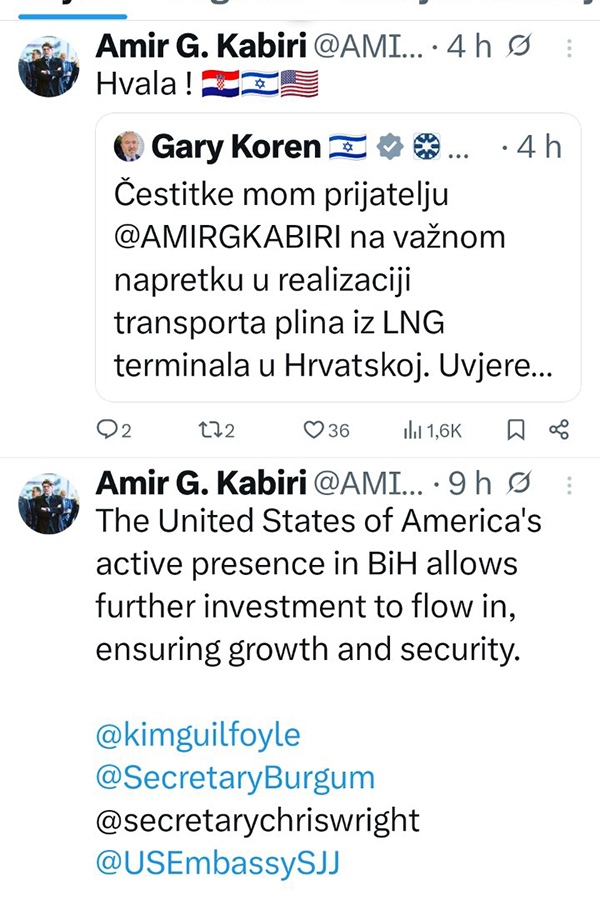Bookmark the Hvala tweet
Image resolution: width=600 pixels, height=900 pixels.
point(516,430)
